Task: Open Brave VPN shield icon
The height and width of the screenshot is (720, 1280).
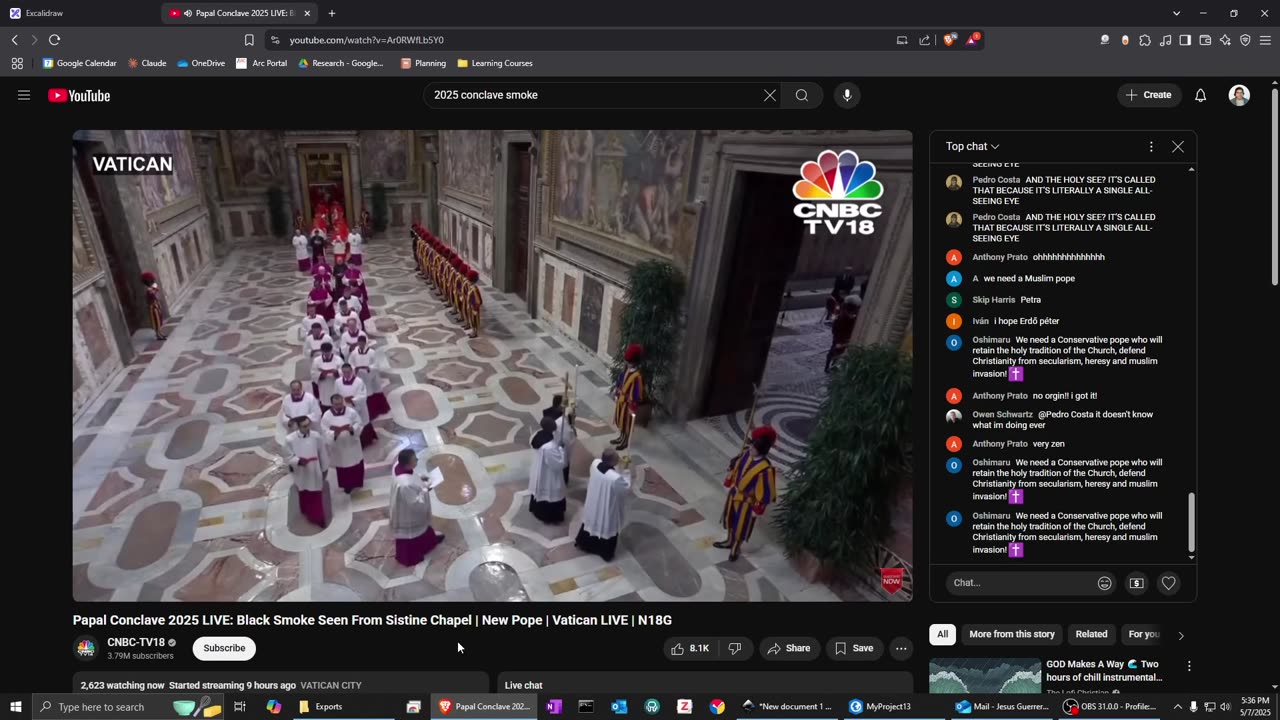Action: point(1245,40)
